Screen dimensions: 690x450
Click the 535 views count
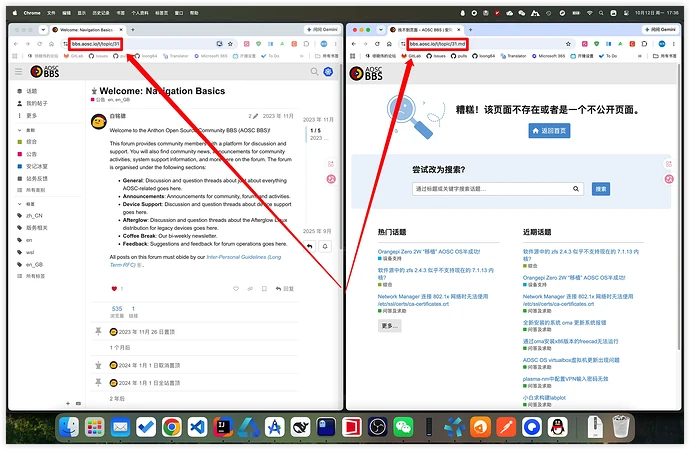pyautogui.click(x=117, y=311)
